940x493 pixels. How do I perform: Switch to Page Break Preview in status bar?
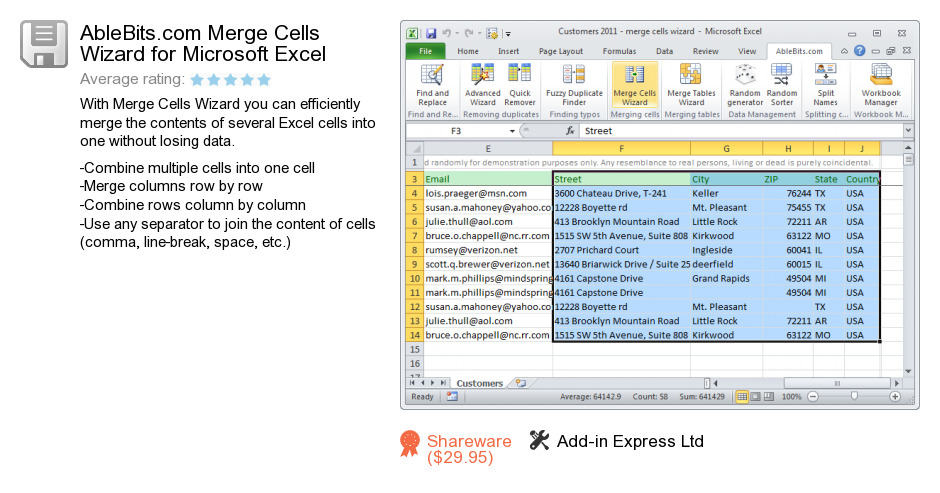coord(769,396)
